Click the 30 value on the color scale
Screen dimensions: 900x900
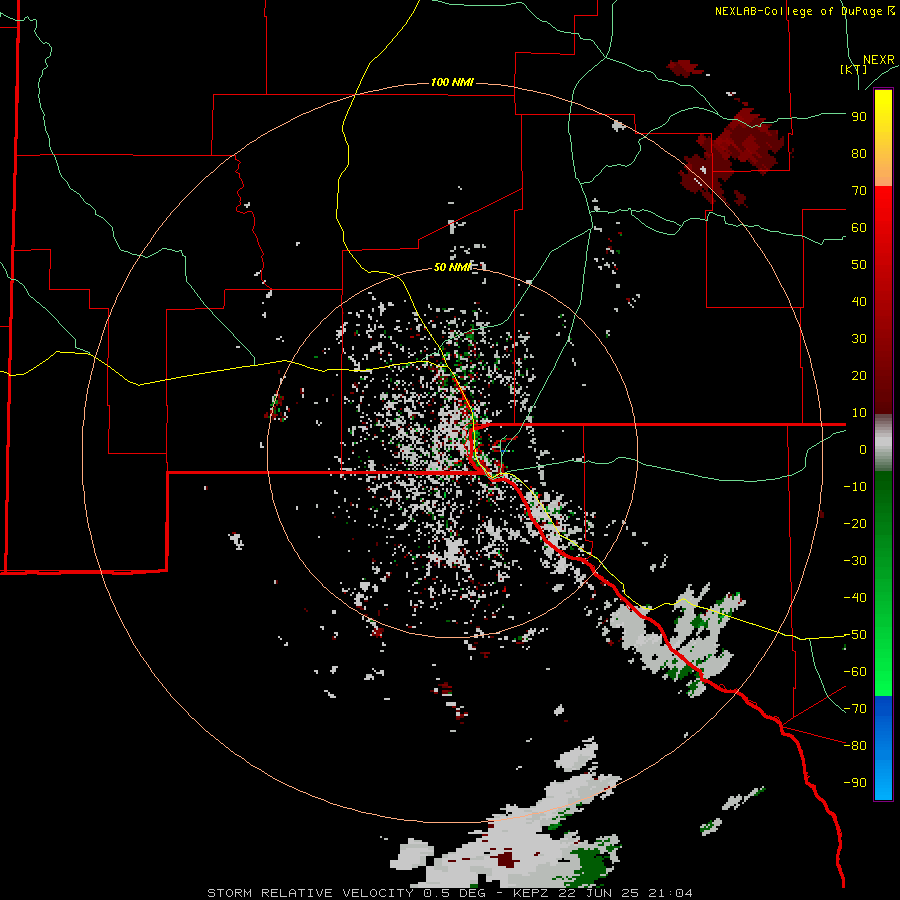[x=859, y=339]
